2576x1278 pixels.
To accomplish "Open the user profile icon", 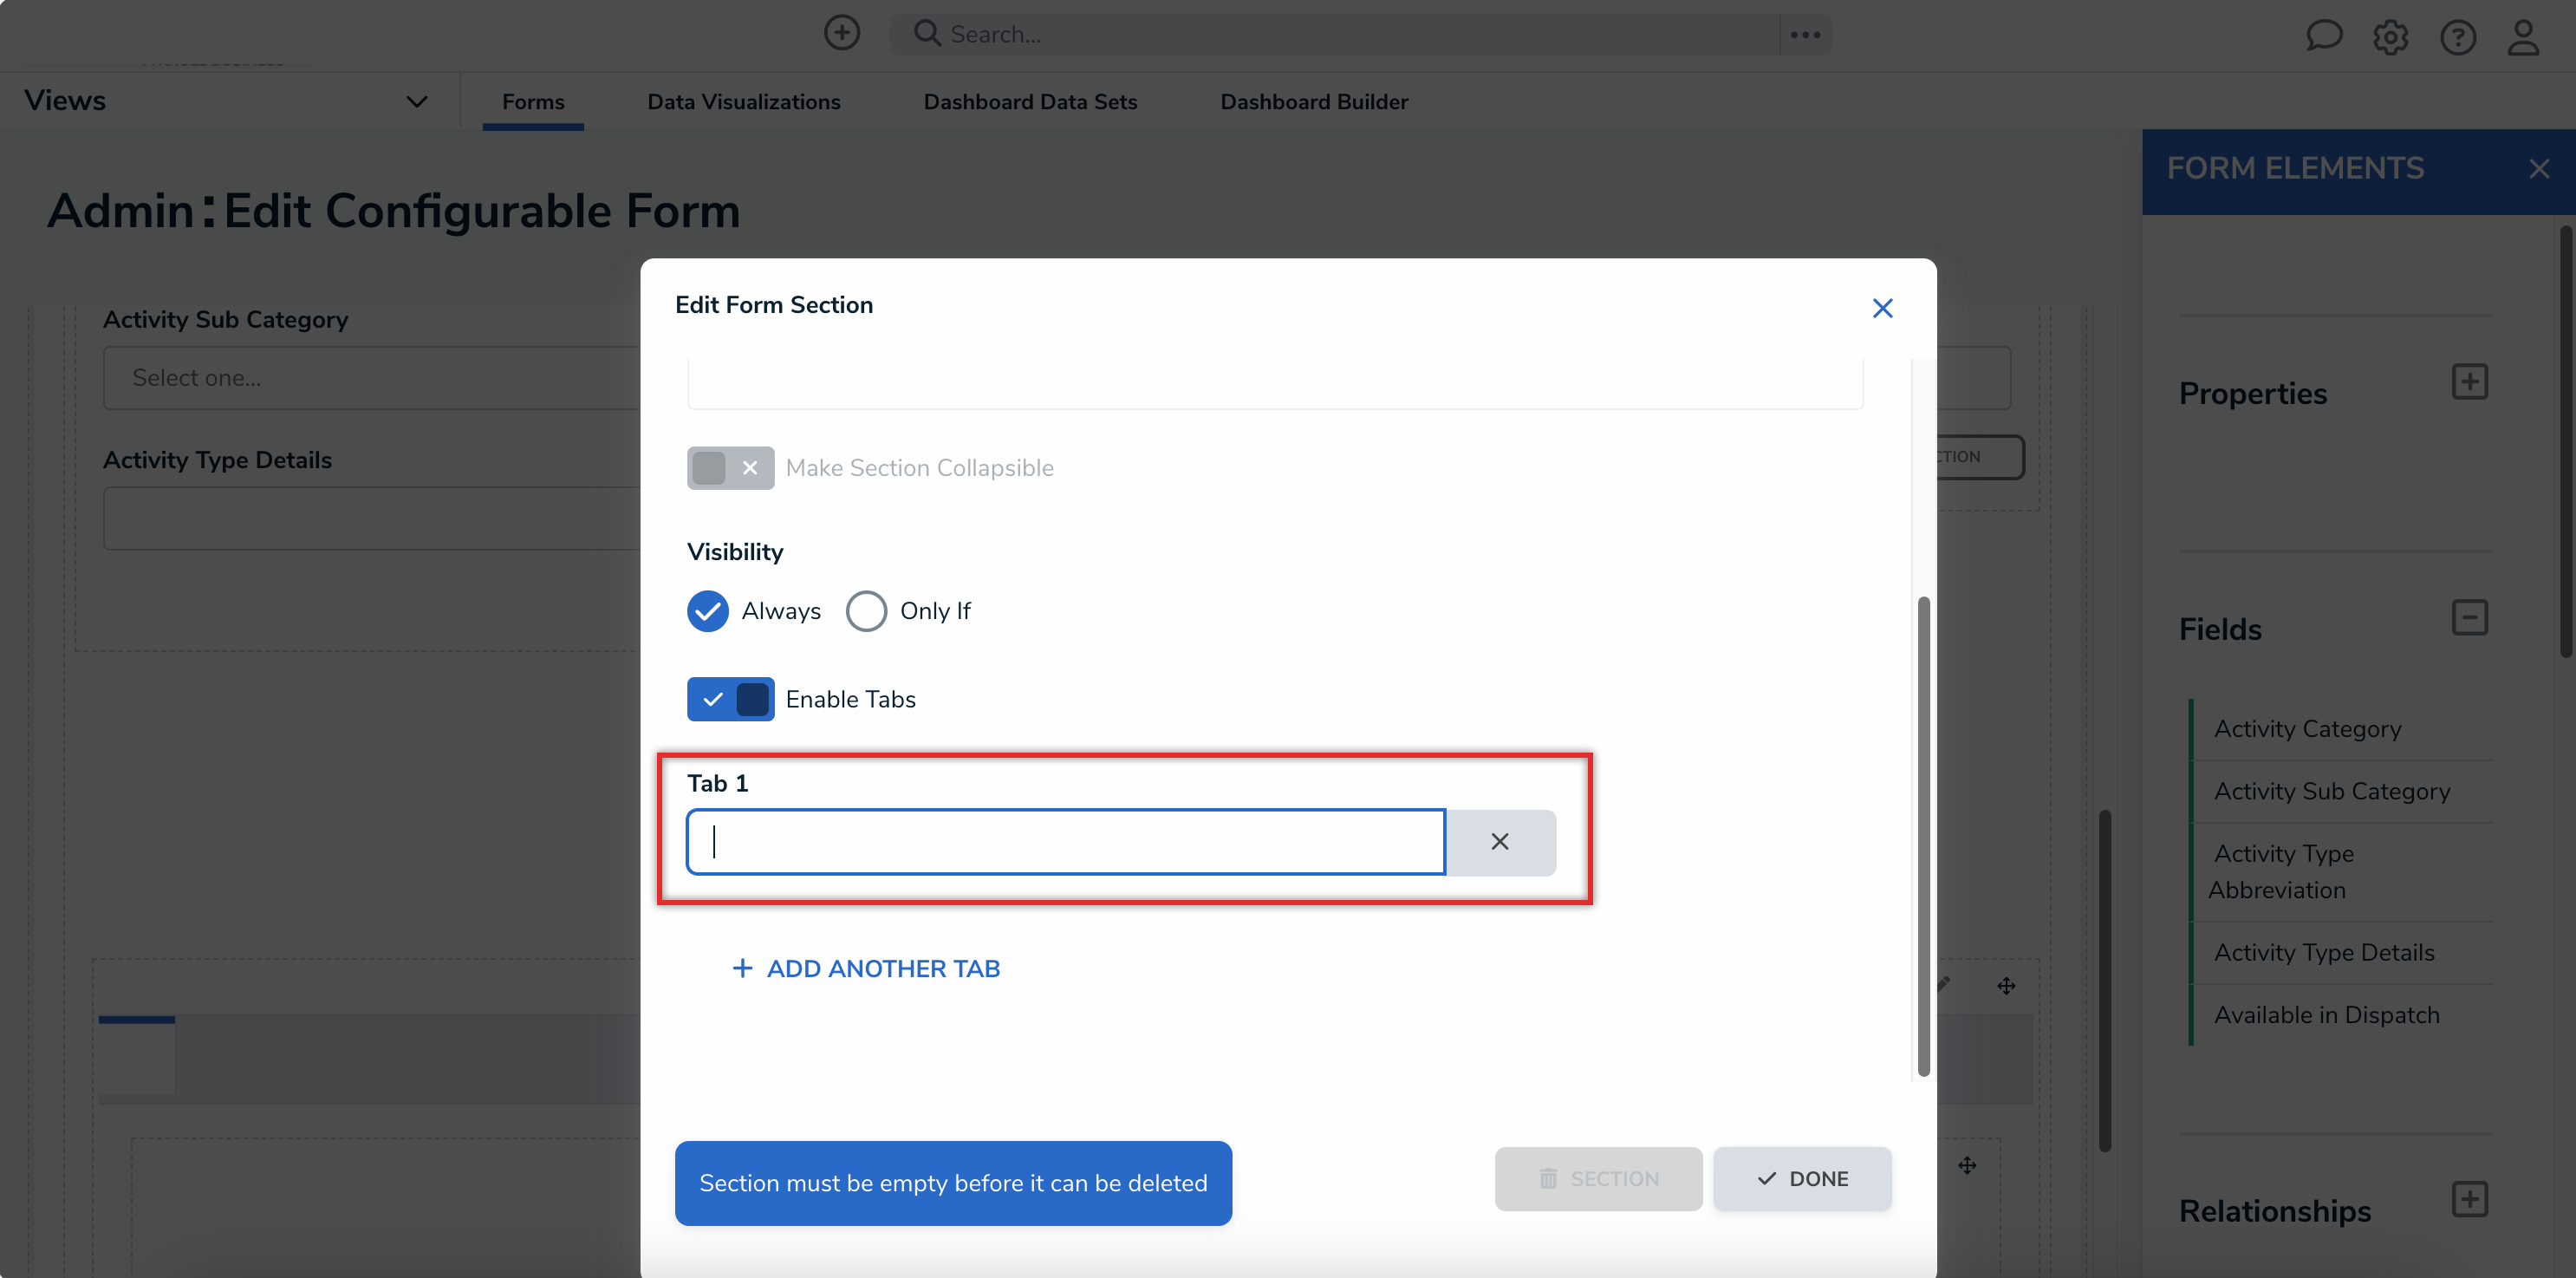I will tap(2523, 37).
